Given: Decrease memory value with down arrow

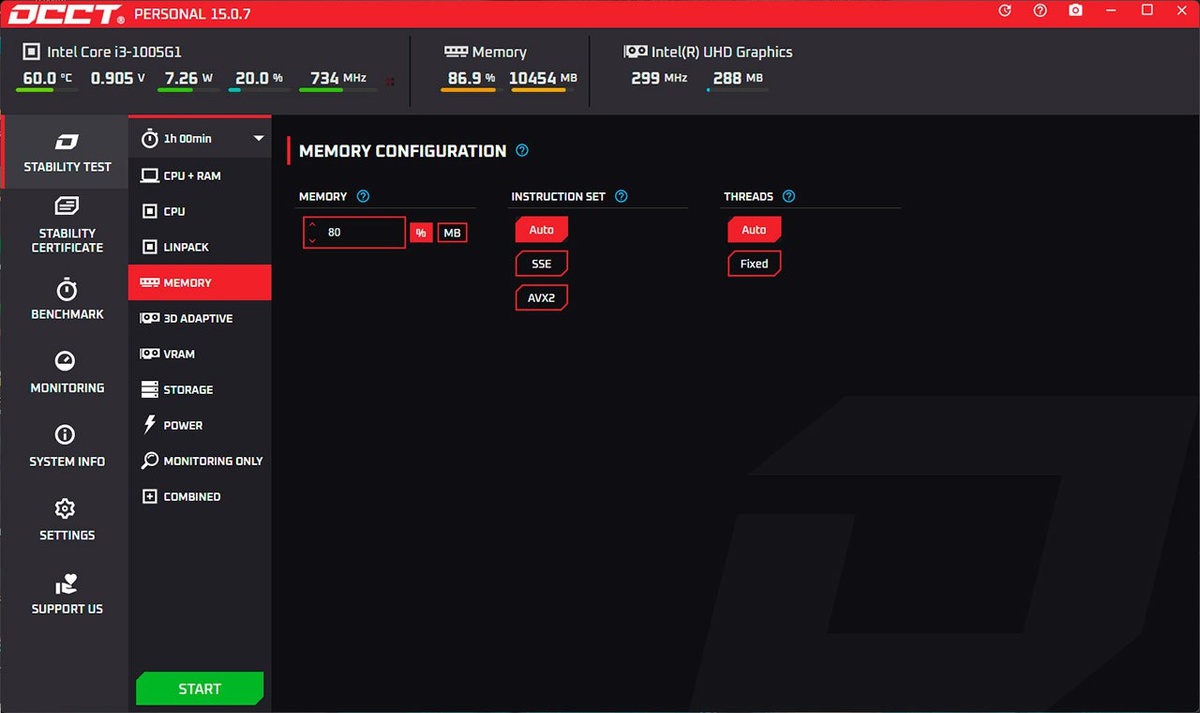Looking at the screenshot, I should click(312, 240).
